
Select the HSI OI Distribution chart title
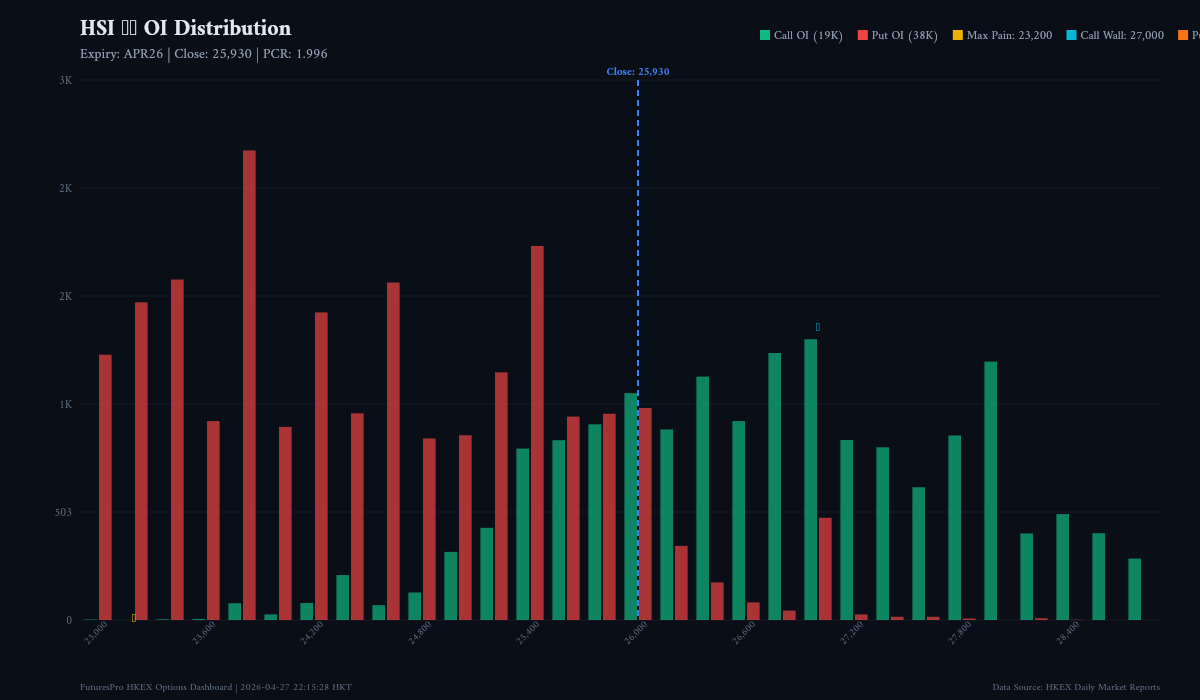pyautogui.click(x=185, y=28)
